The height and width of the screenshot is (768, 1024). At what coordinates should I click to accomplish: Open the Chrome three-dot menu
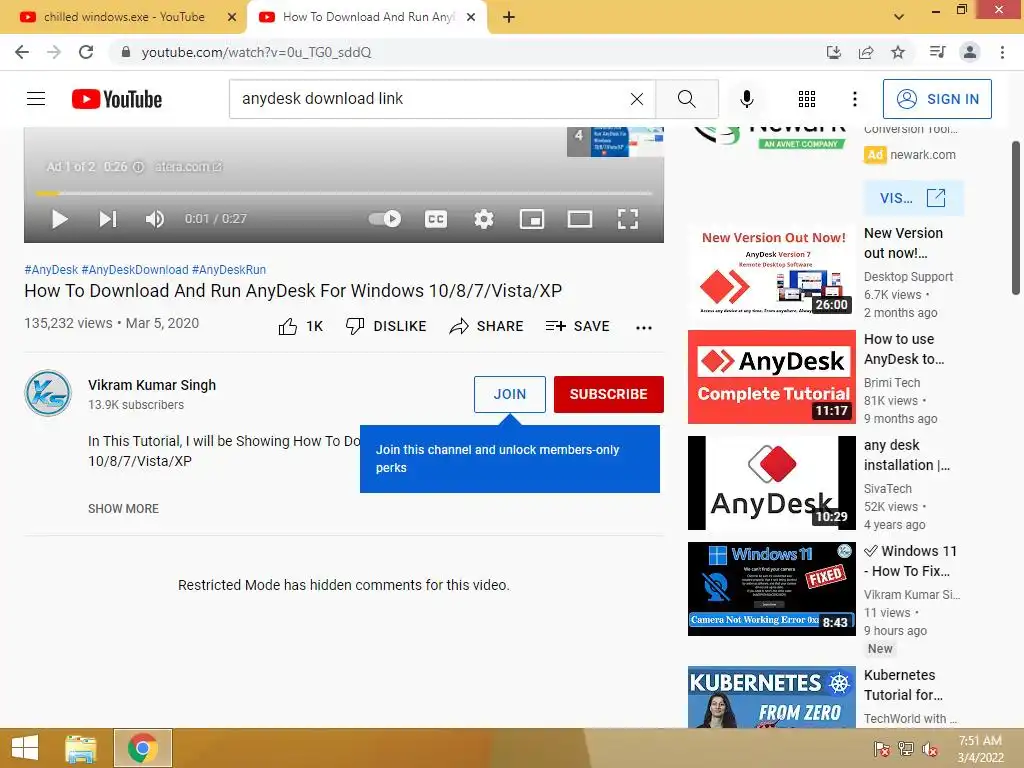(x=1002, y=52)
